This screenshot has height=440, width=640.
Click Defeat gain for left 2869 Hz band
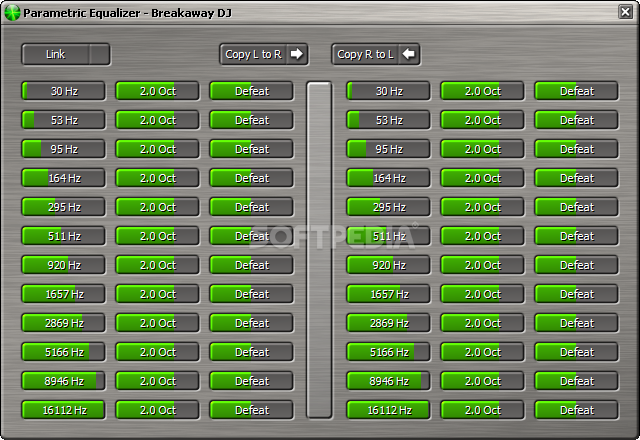click(251, 323)
